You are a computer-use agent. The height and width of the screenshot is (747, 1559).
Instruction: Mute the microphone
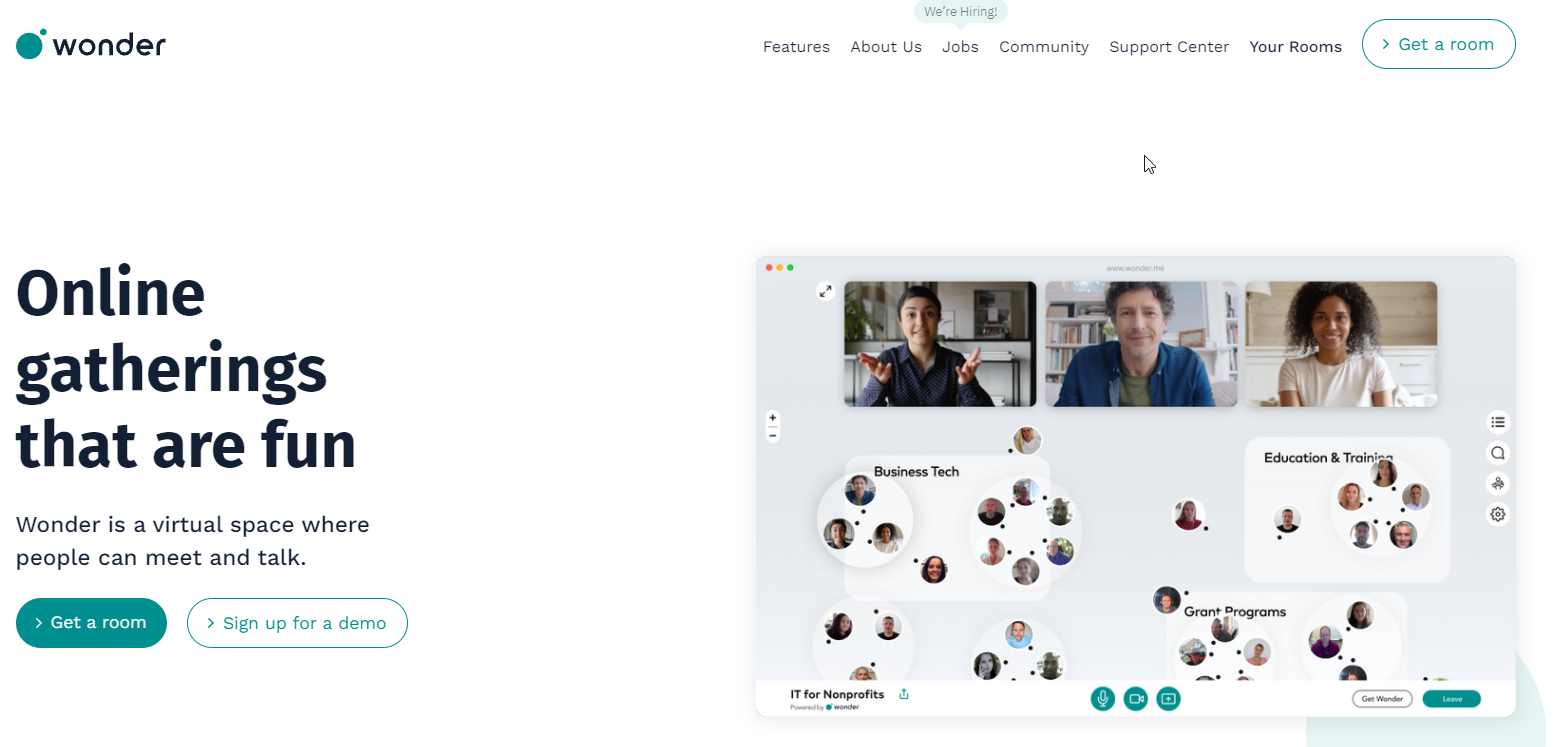[1102, 699]
